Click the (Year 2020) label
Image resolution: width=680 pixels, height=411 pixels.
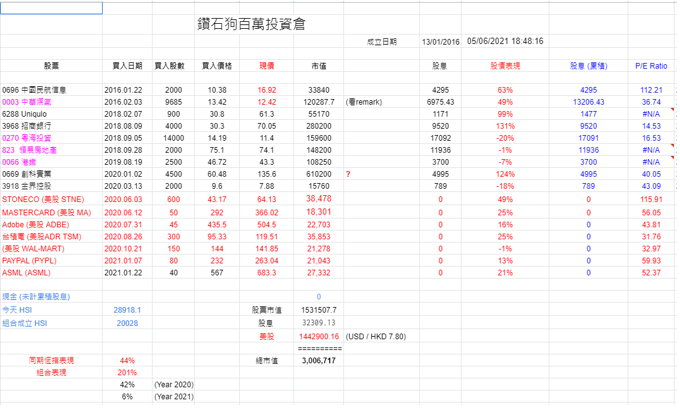(174, 385)
